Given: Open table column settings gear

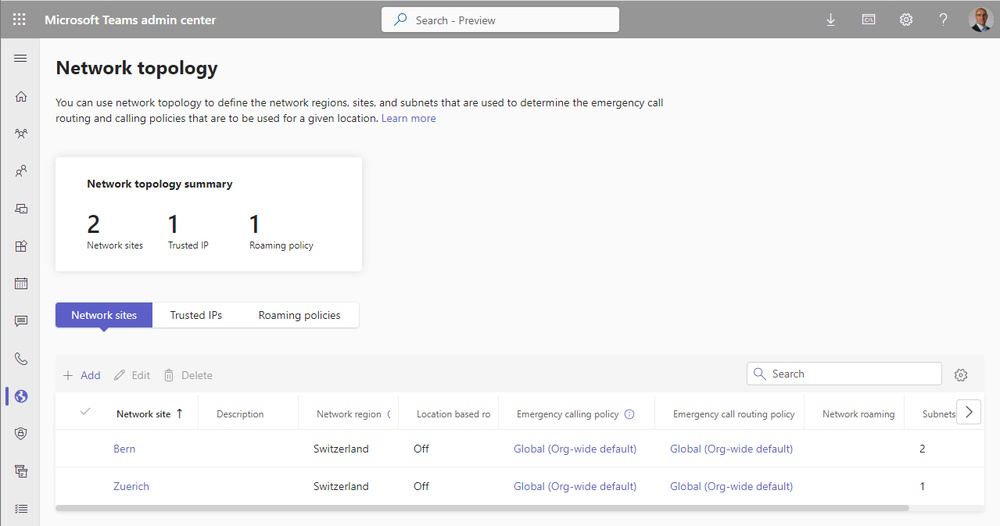Looking at the screenshot, I should 961,375.
